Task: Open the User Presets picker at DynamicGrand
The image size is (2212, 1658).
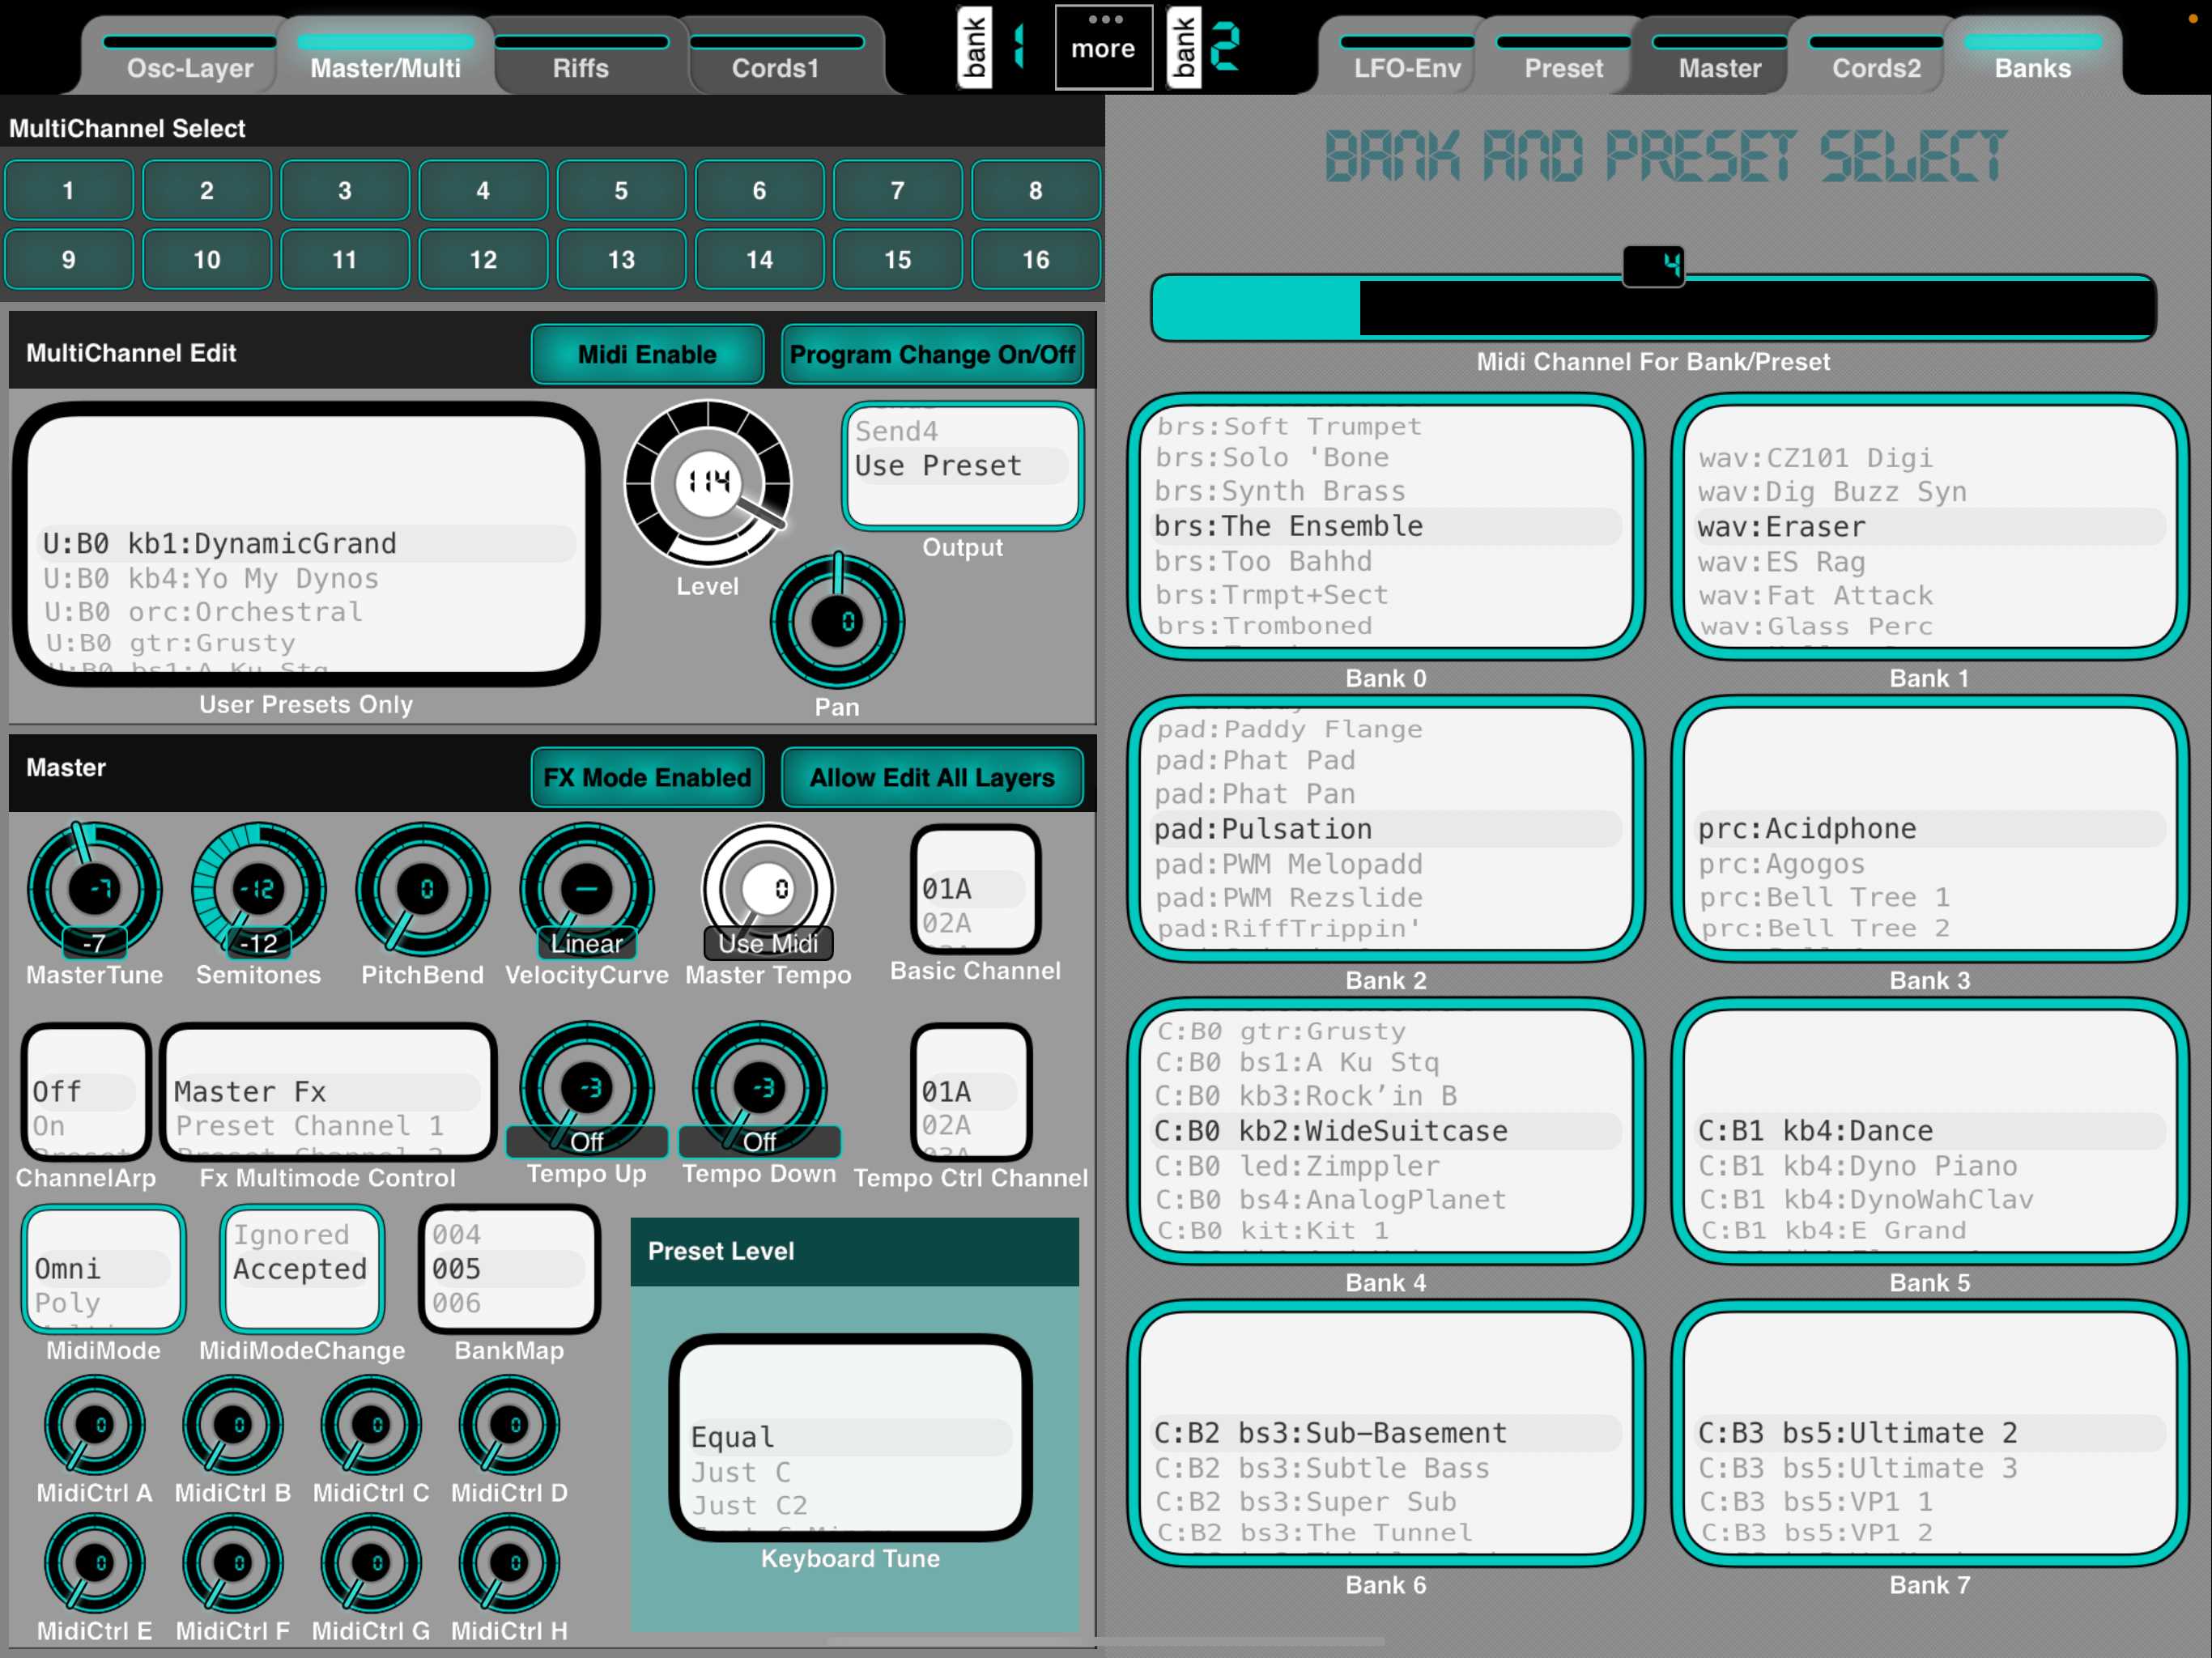Action: click(306, 544)
